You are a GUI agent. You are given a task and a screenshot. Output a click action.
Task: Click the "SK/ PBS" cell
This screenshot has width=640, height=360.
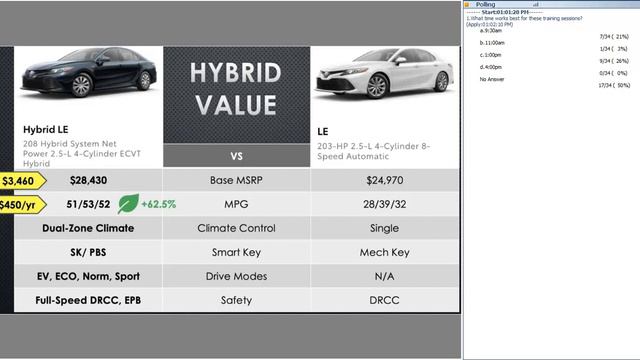(88, 252)
